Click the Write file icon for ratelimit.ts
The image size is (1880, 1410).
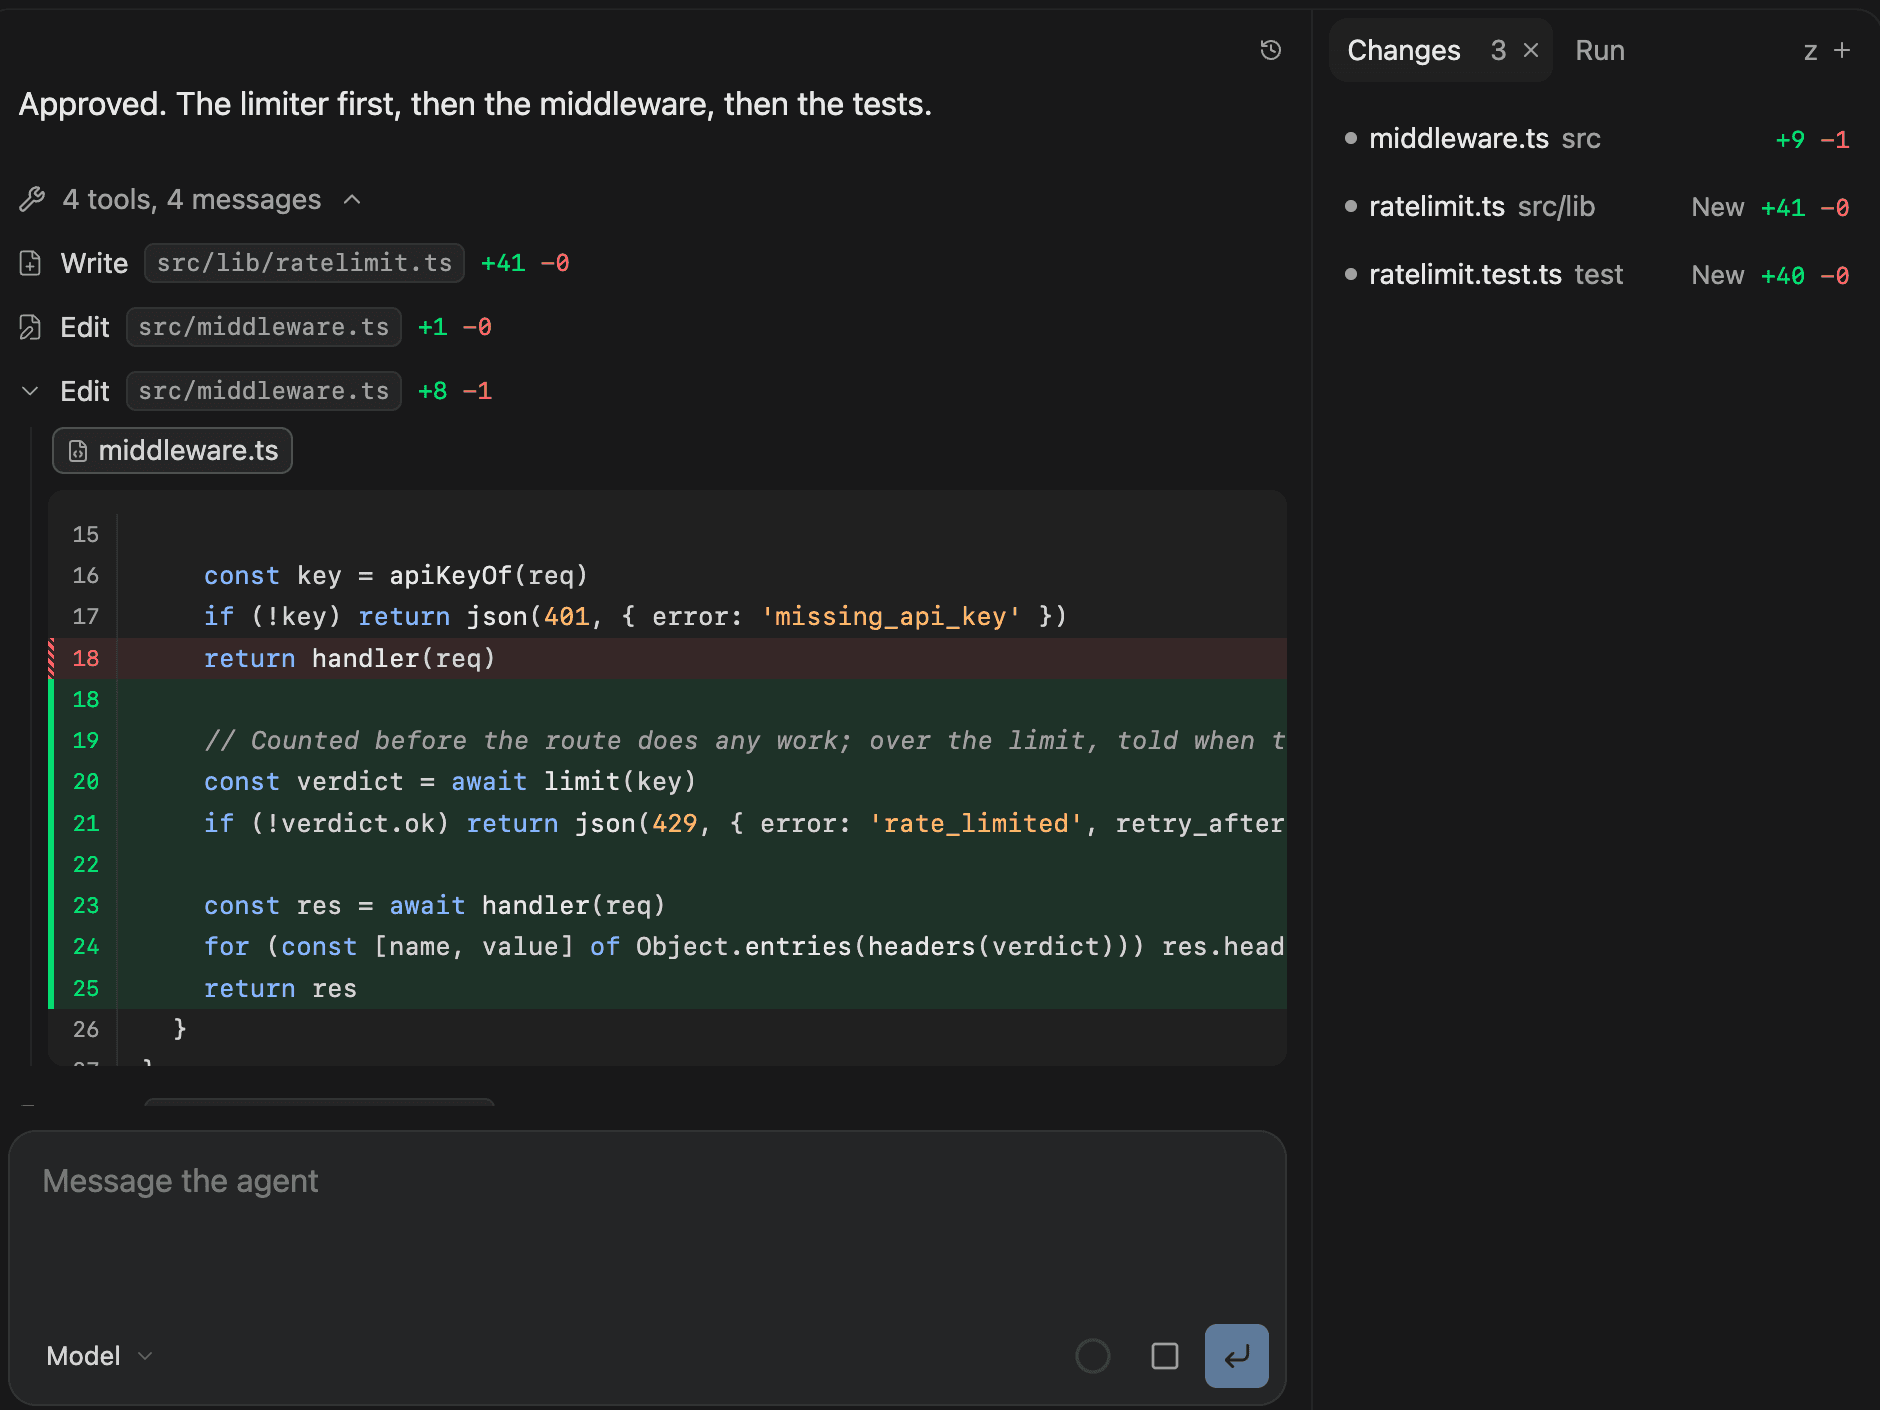point(31,263)
